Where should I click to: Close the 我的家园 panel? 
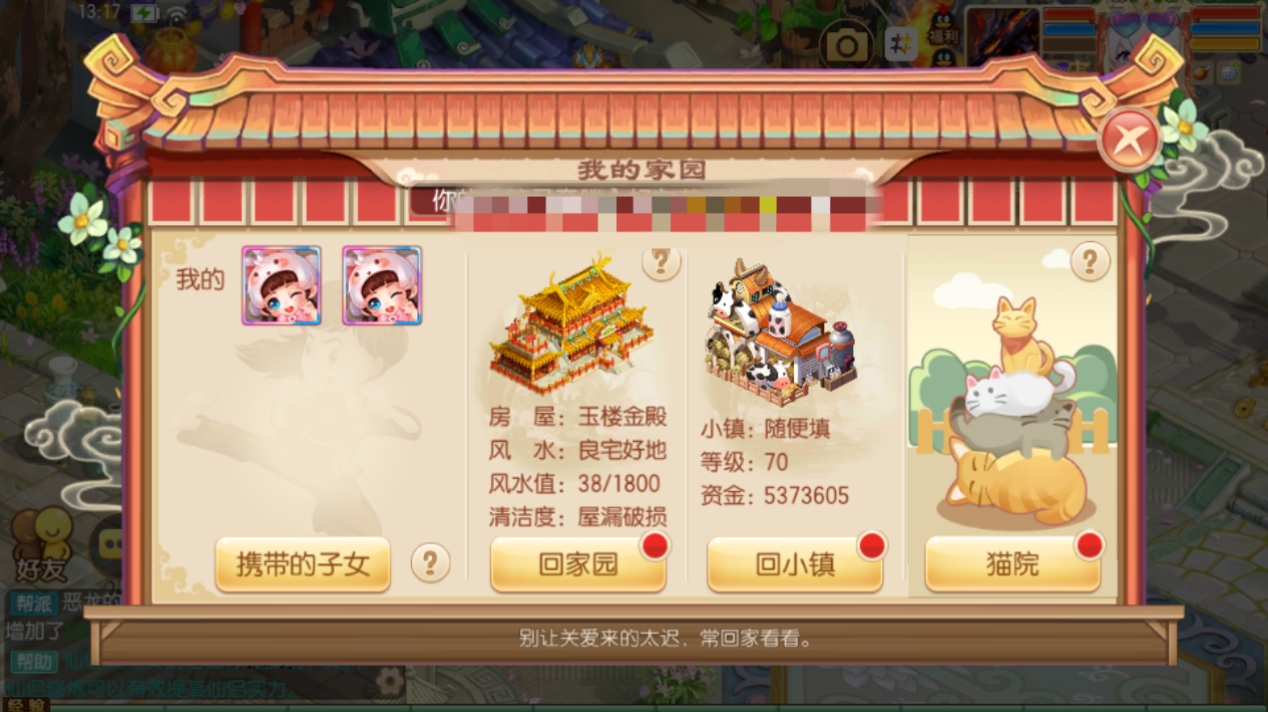pyautogui.click(x=1129, y=140)
